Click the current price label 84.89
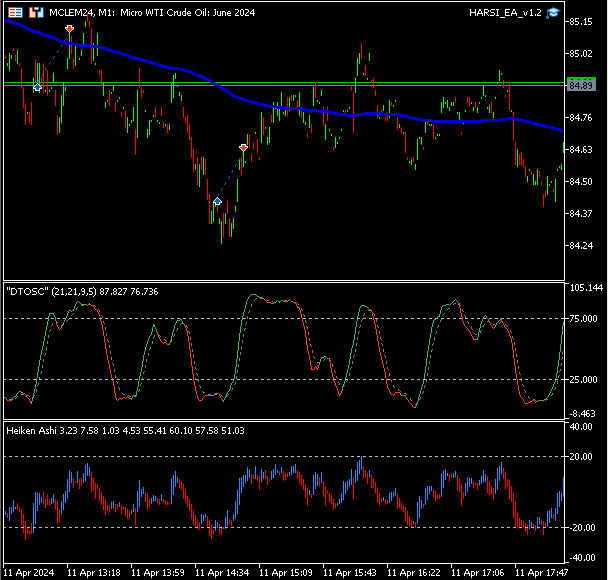The width and height of the screenshot is (608, 580). (x=581, y=85)
